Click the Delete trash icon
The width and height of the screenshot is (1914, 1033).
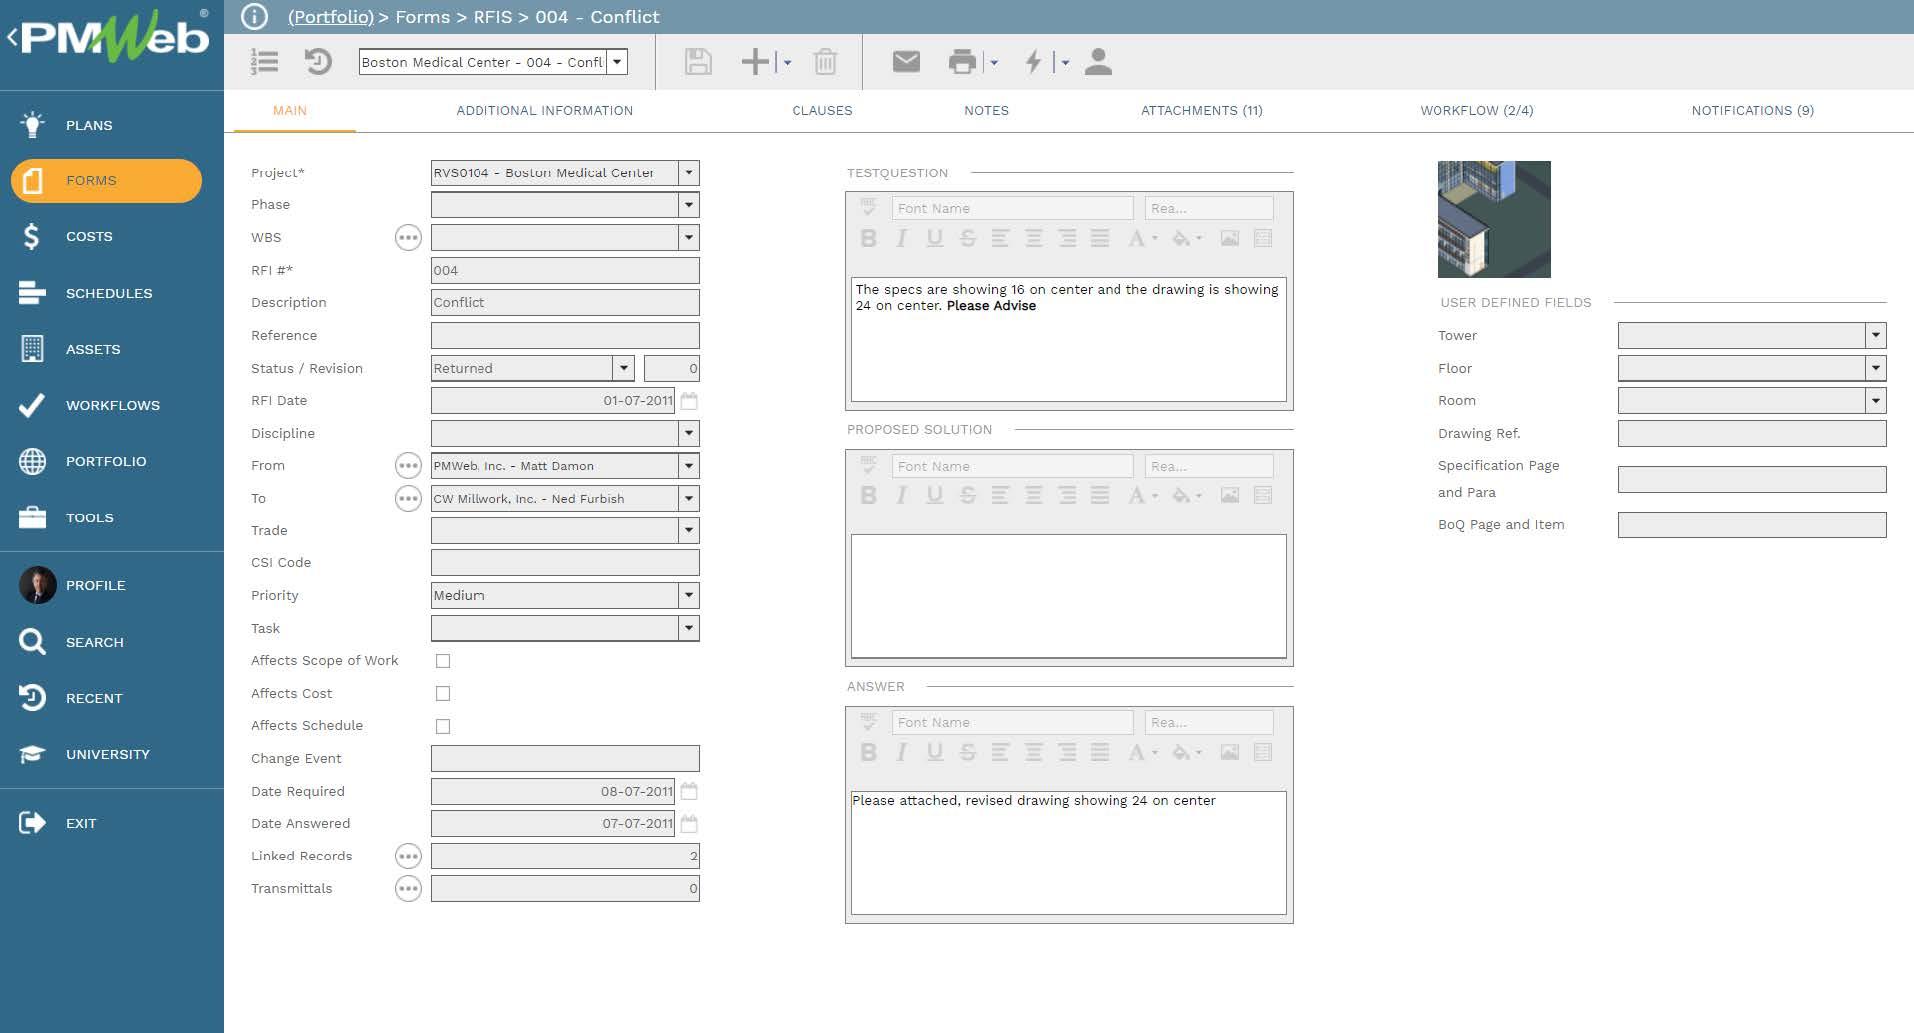click(x=825, y=62)
